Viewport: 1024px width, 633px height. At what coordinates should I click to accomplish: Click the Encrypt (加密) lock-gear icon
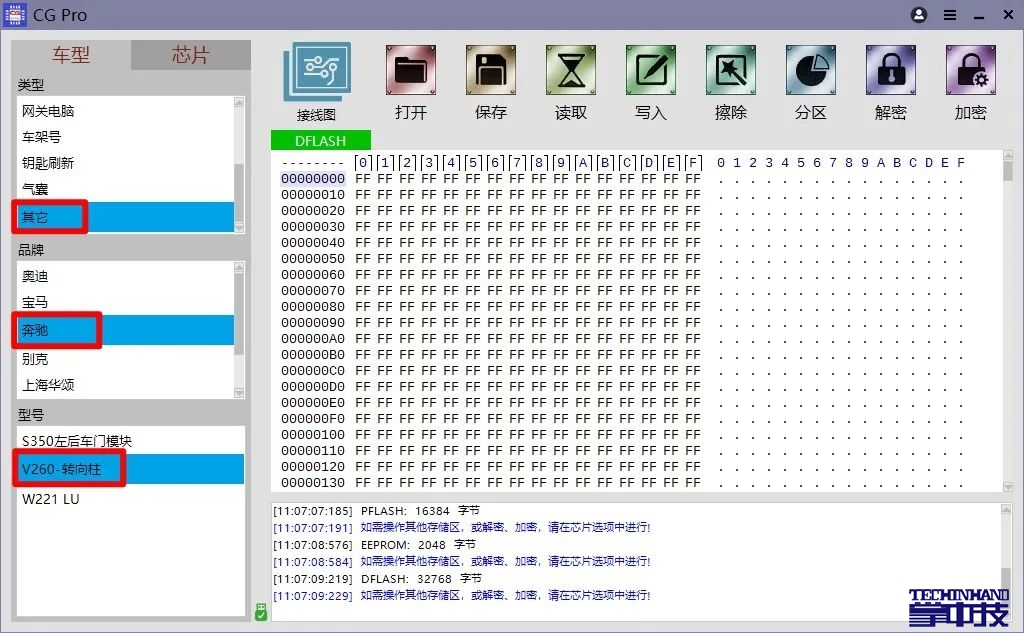(x=970, y=72)
